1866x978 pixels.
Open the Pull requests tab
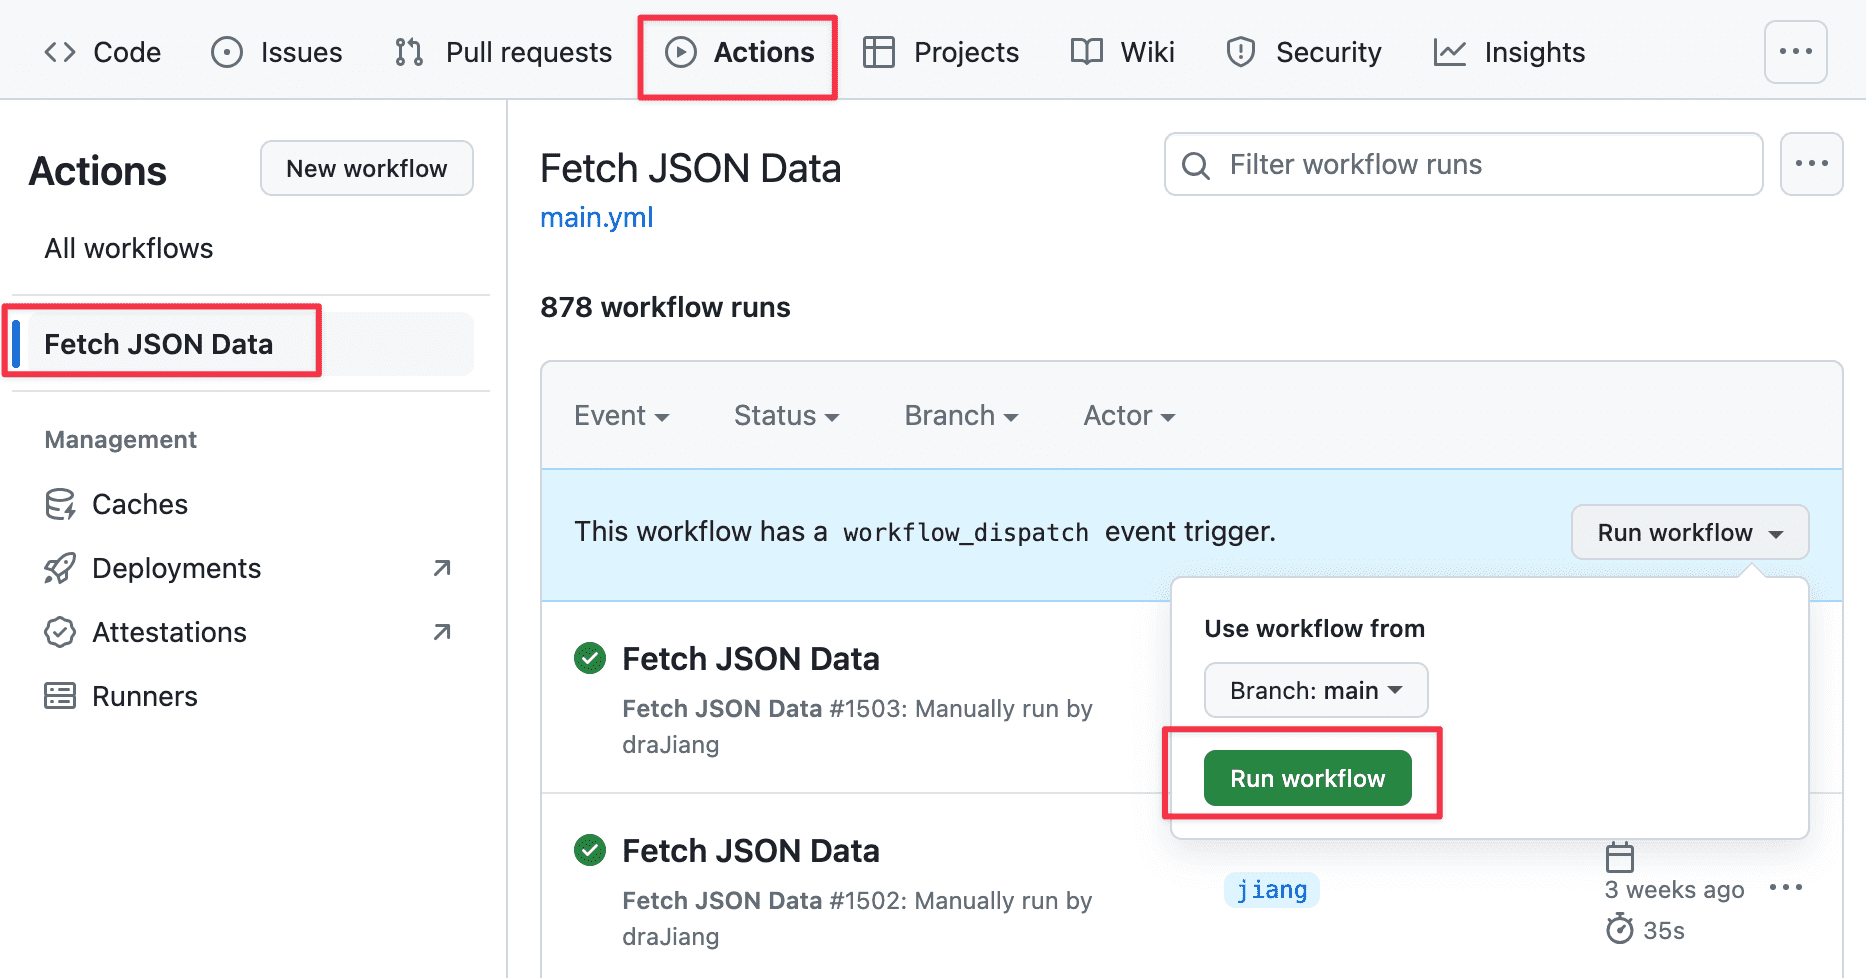coord(503,52)
